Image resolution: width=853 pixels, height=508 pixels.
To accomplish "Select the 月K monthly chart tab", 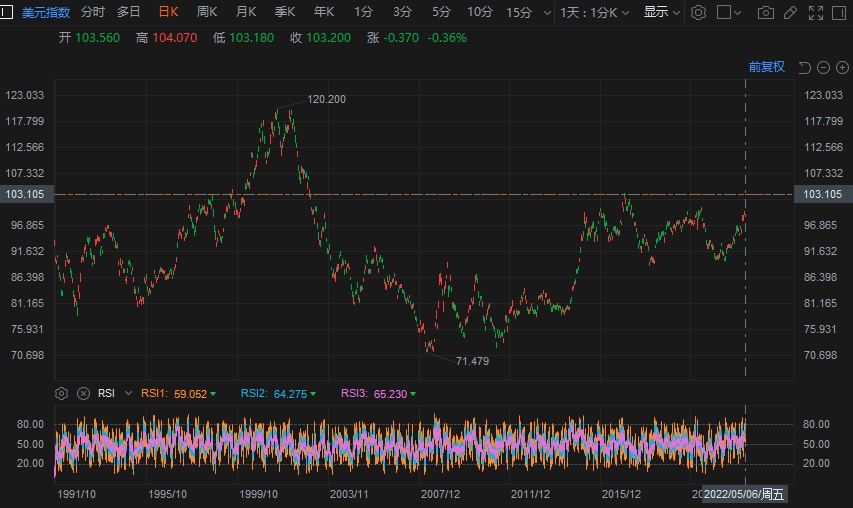I will 246,12.
